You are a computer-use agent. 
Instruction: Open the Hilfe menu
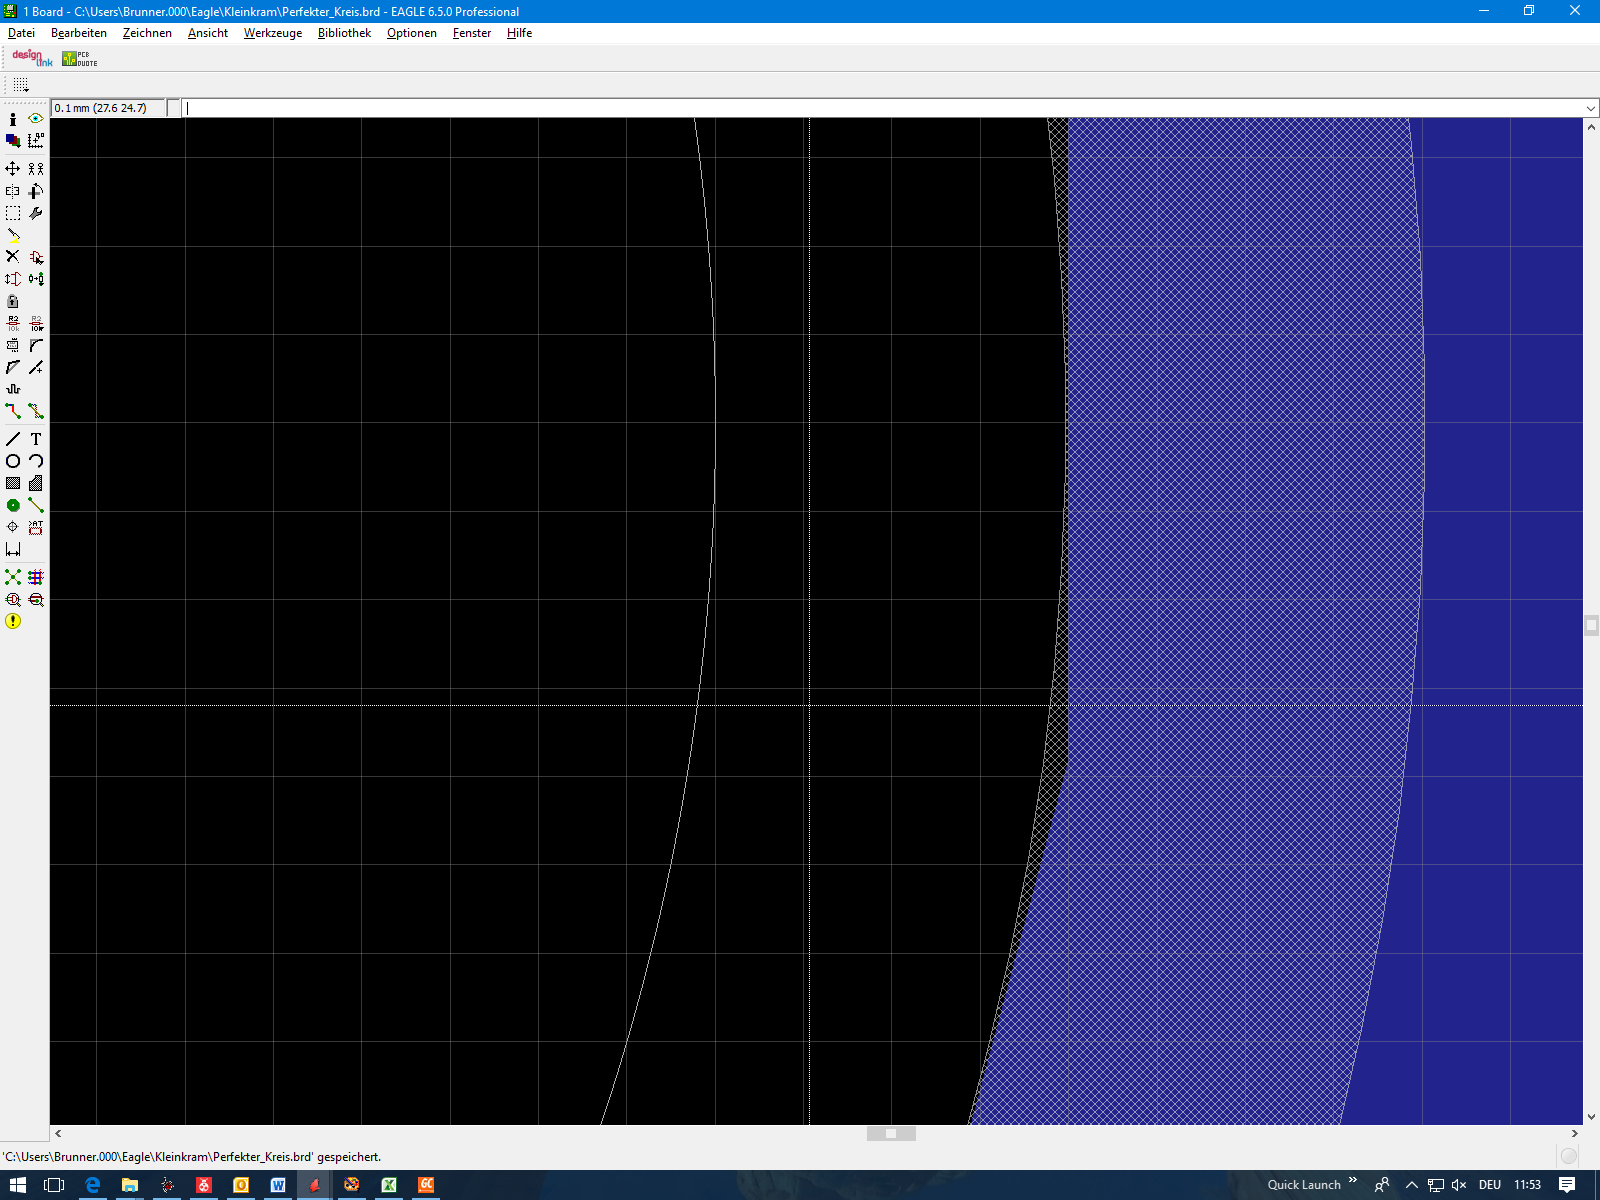pyautogui.click(x=519, y=33)
